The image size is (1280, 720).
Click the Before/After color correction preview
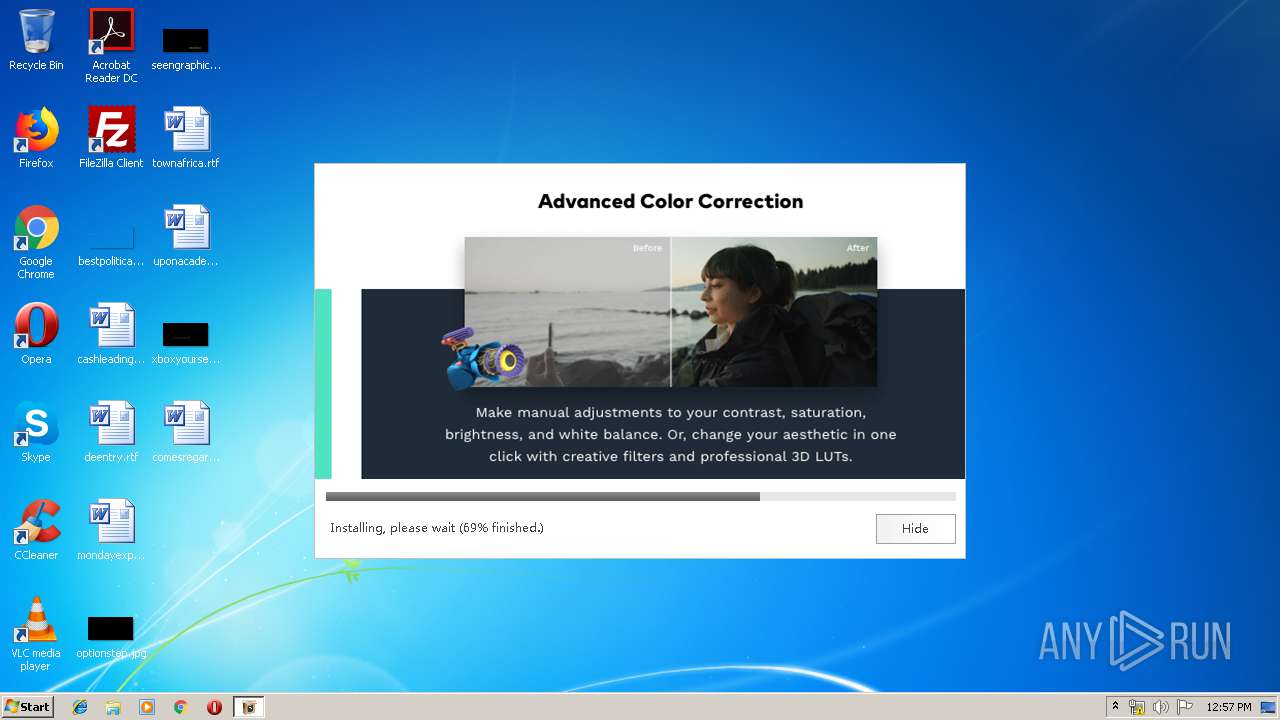click(x=670, y=312)
